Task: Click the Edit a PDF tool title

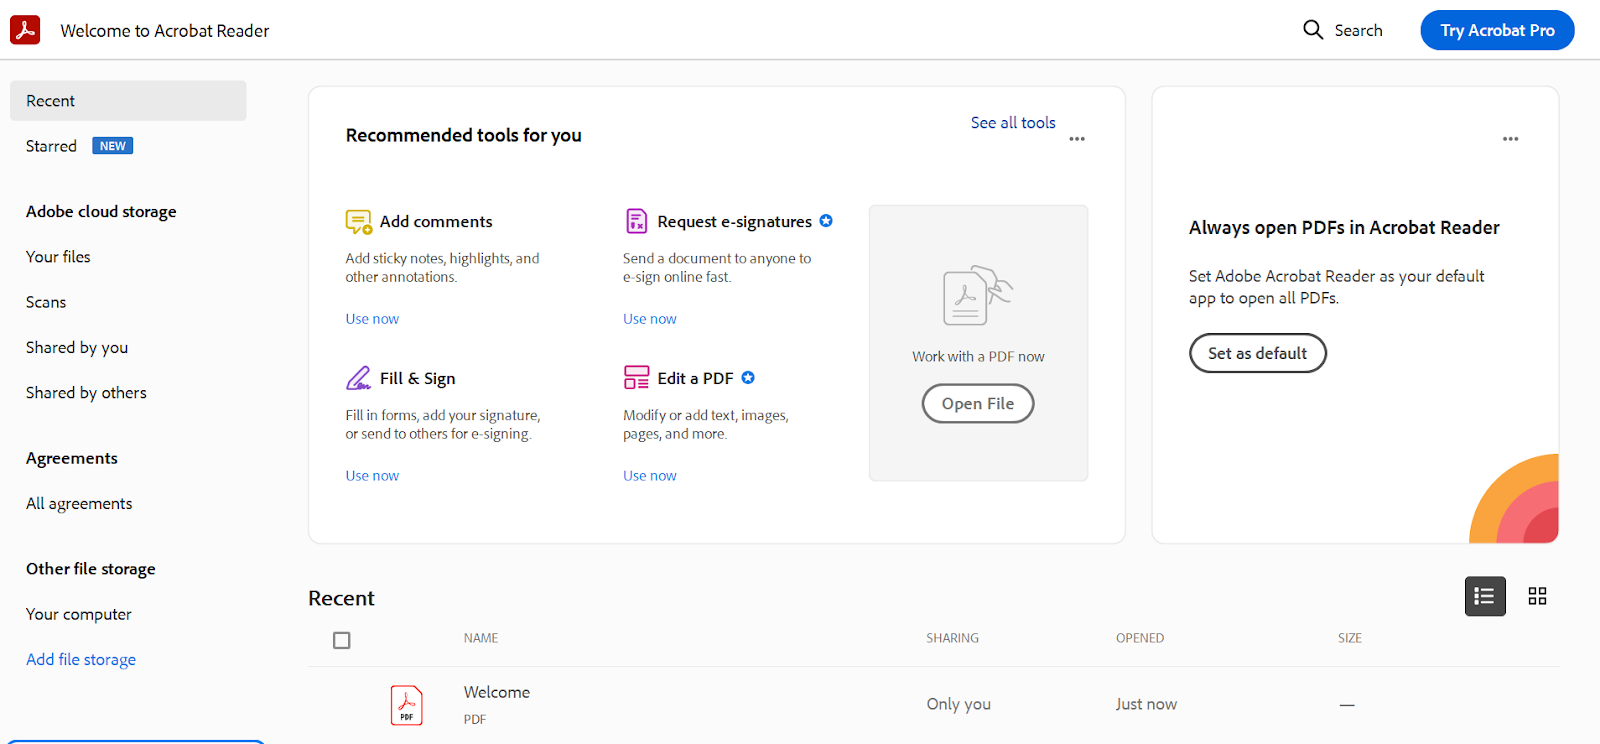Action: (x=696, y=378)
